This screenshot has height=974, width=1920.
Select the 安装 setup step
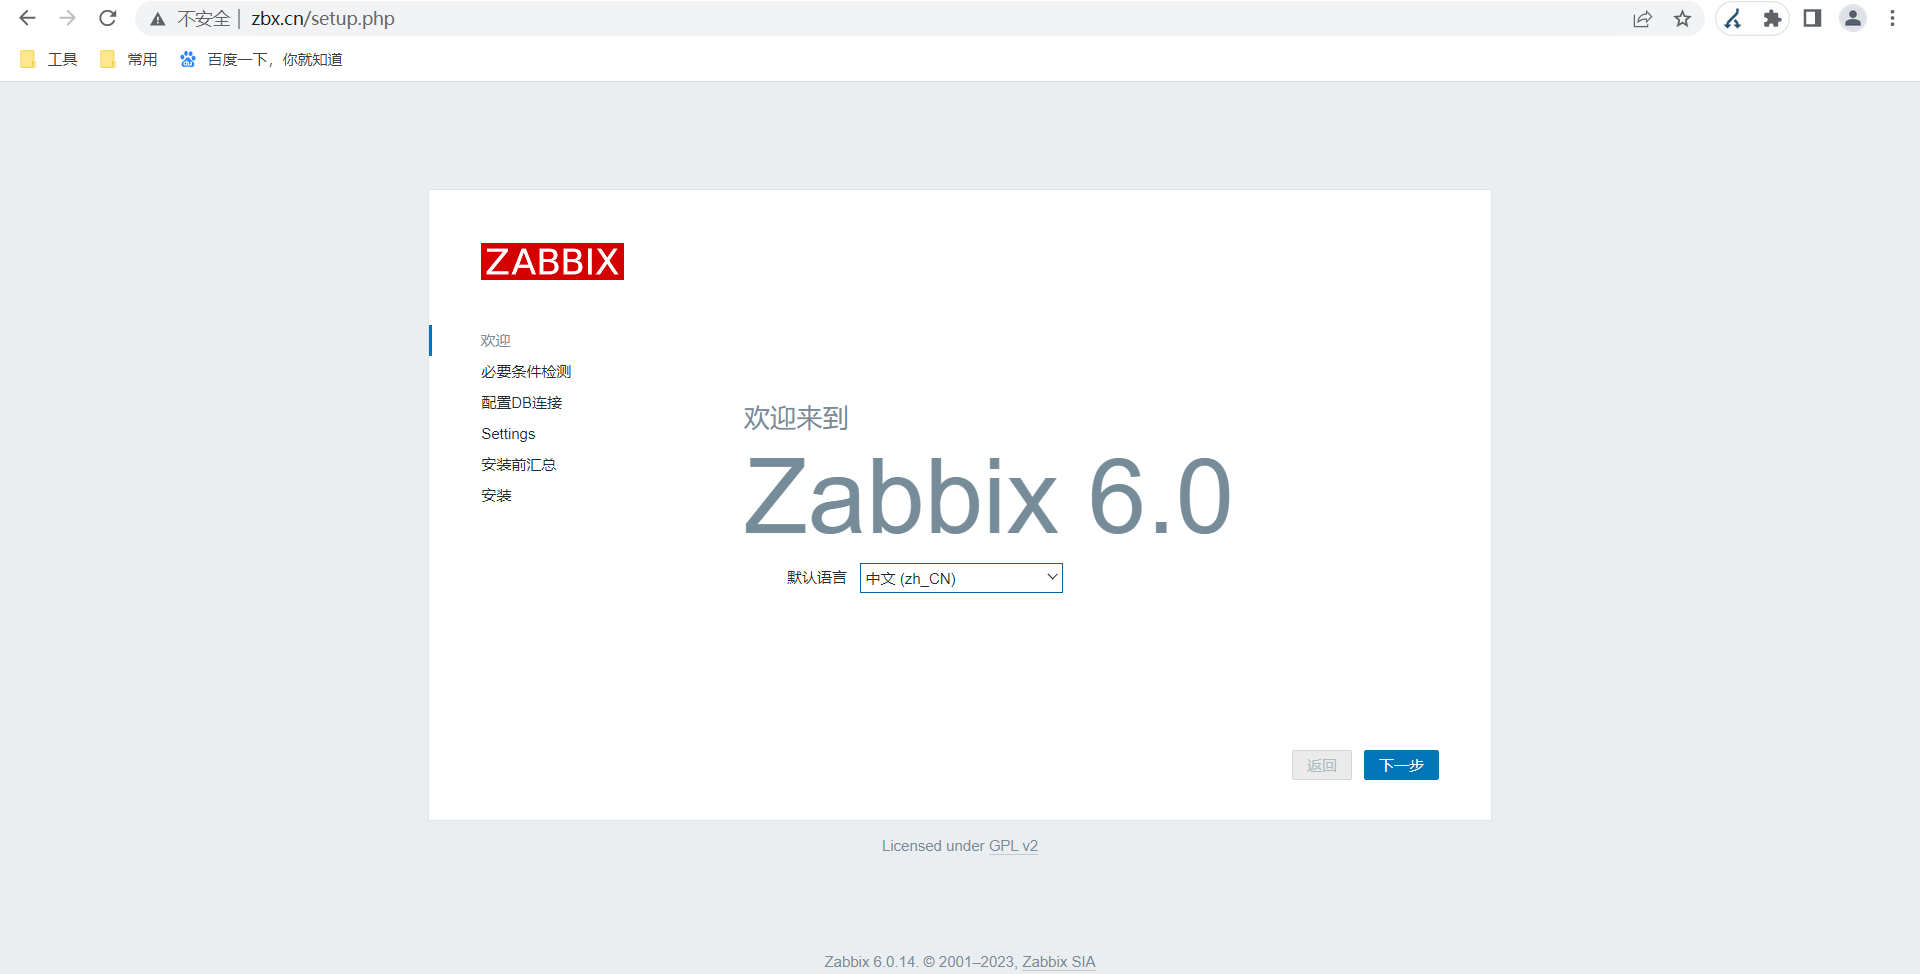pyautogui.click(x=496, y=496)
